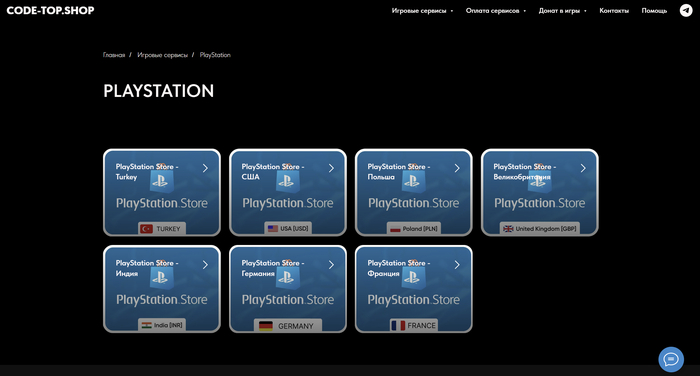Click the chevron on PlayStation Store Германия card
Screen dimensions: 700x376
pyautogui.click(x=331, y=265)
